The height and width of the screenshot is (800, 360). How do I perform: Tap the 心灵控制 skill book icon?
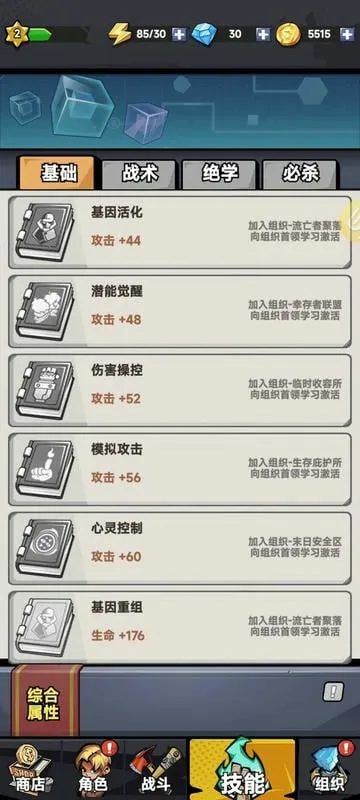44,548
